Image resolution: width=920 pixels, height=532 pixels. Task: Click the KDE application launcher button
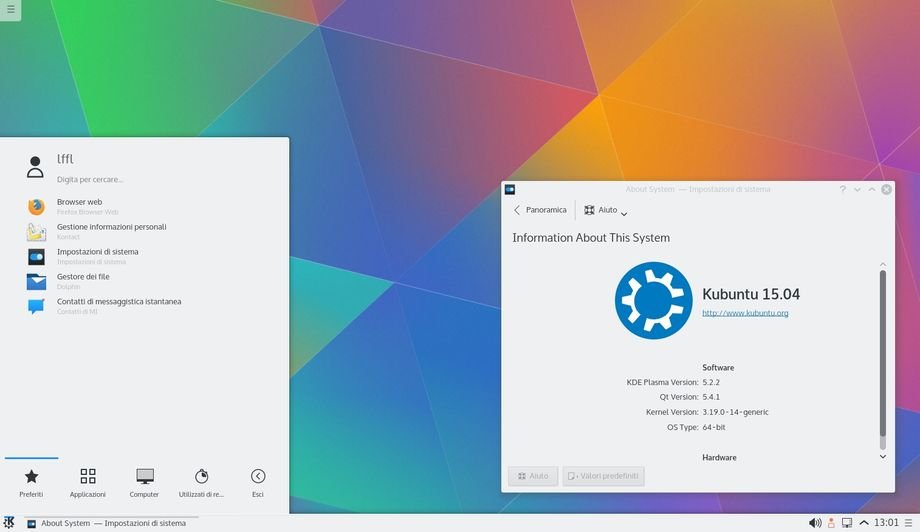click(9, 523)
